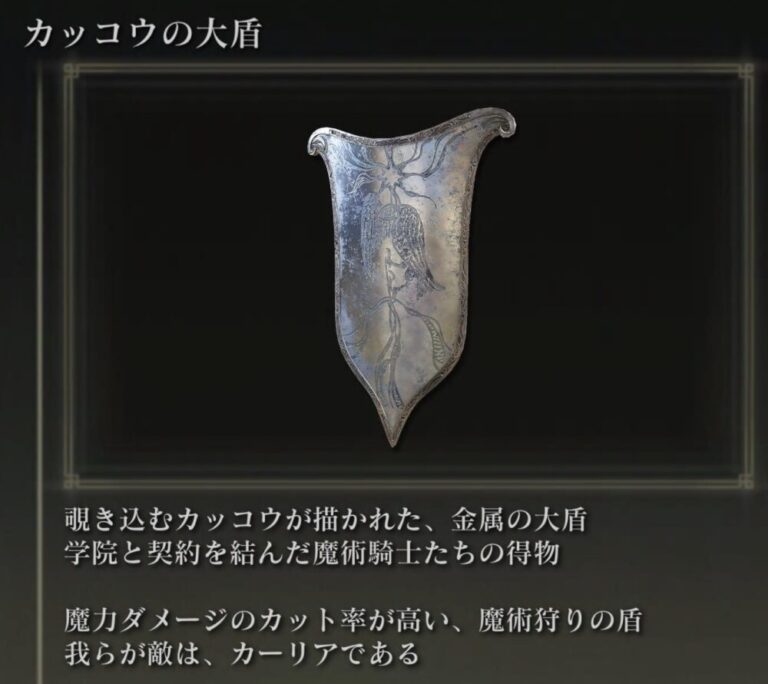Click the phrase 魔術狩りの盾 in description
The width and height of the screenshot is (768, 684).
pos(560,620)
